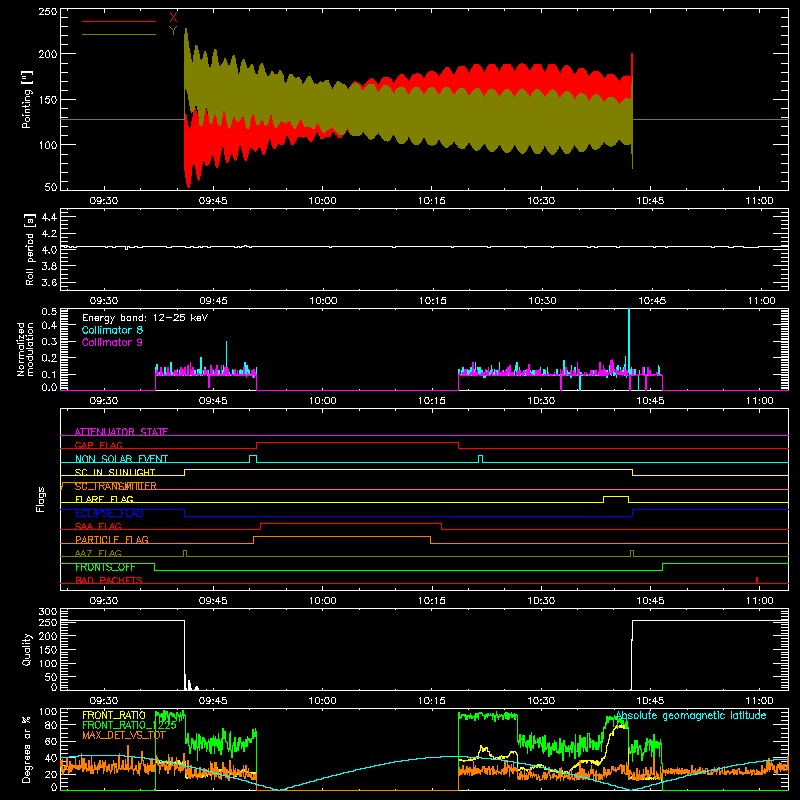The image size is (800, 800).
Task: Click the 09:45 tick label under the Quality plot
Action: [x=213, y=701]
